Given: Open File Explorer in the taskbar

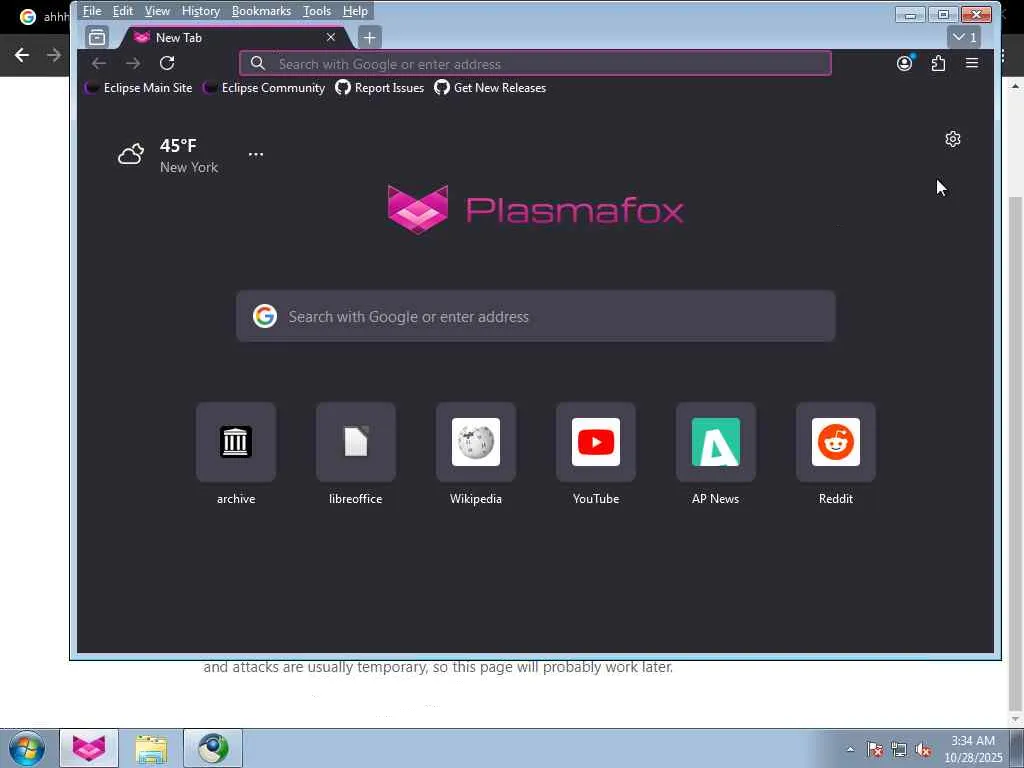Looking at the screenshot, I should 151,748.
